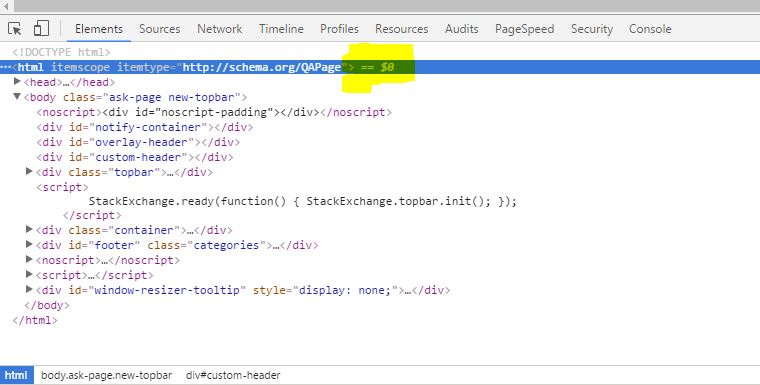Open the Resources tab
The image size is (760, 385).
click(401, 29)
